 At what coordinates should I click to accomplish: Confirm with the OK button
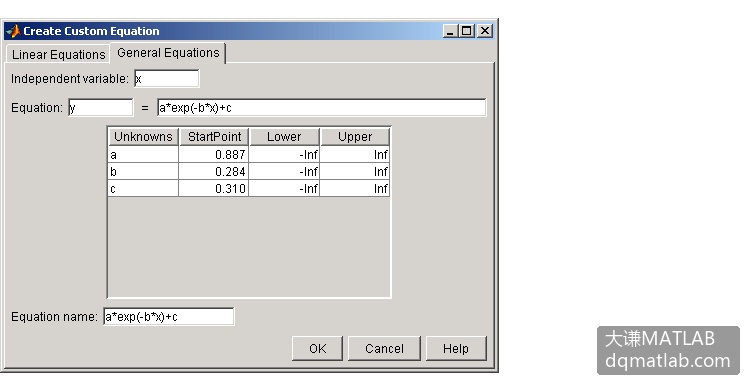click(318, 348)
